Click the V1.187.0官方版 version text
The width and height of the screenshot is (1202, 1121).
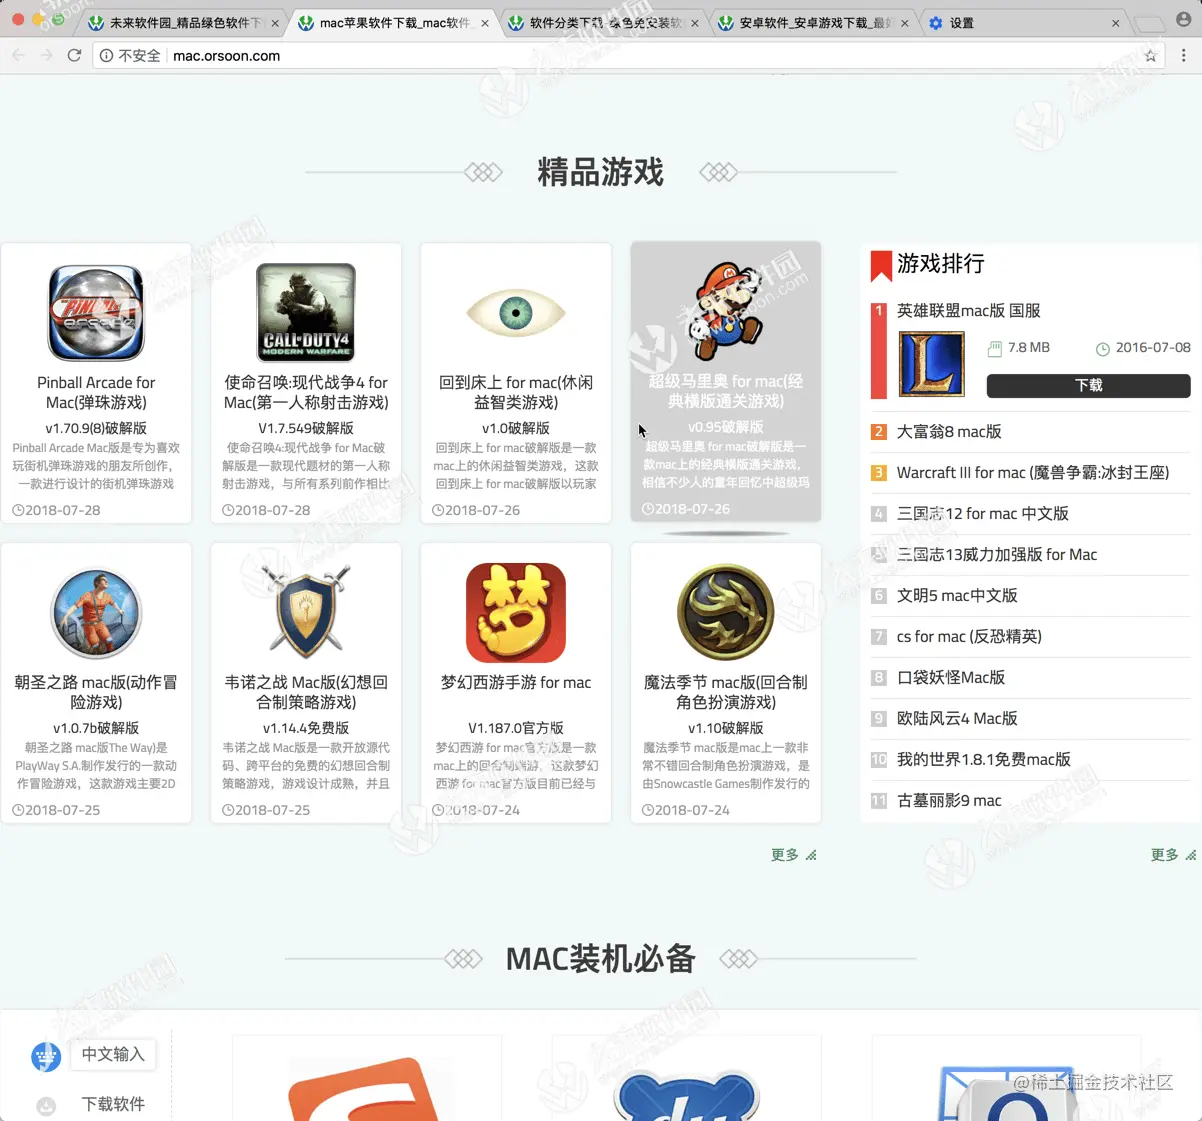516,728
